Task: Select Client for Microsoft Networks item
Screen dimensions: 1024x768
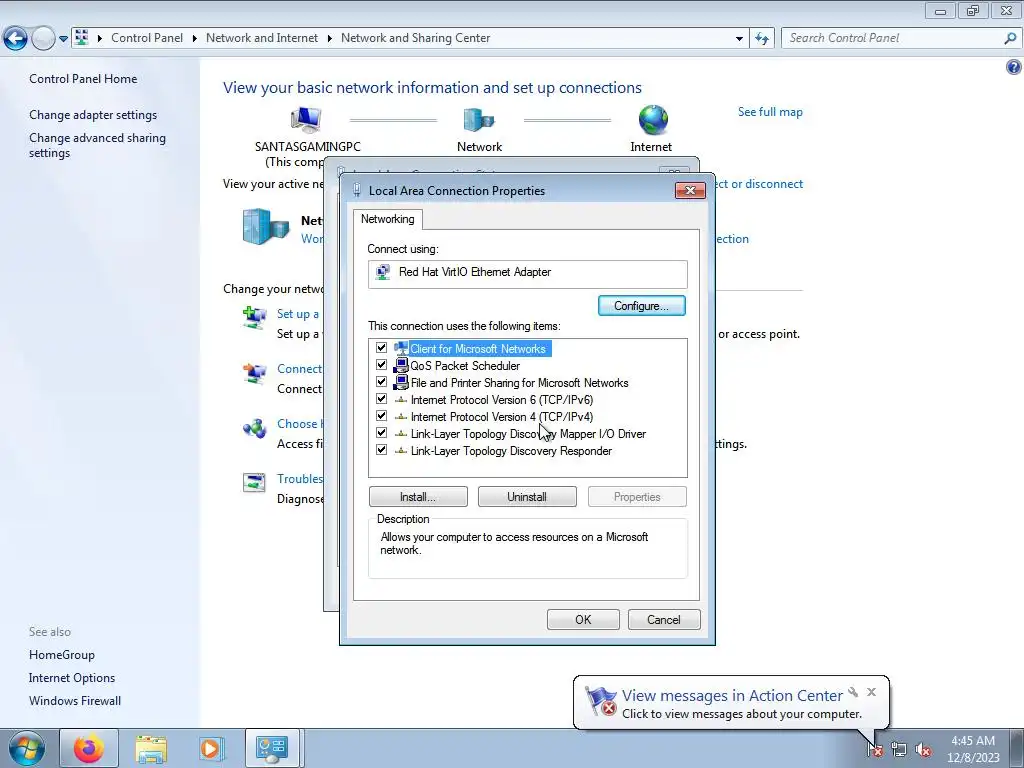Action: coord(477,349)
